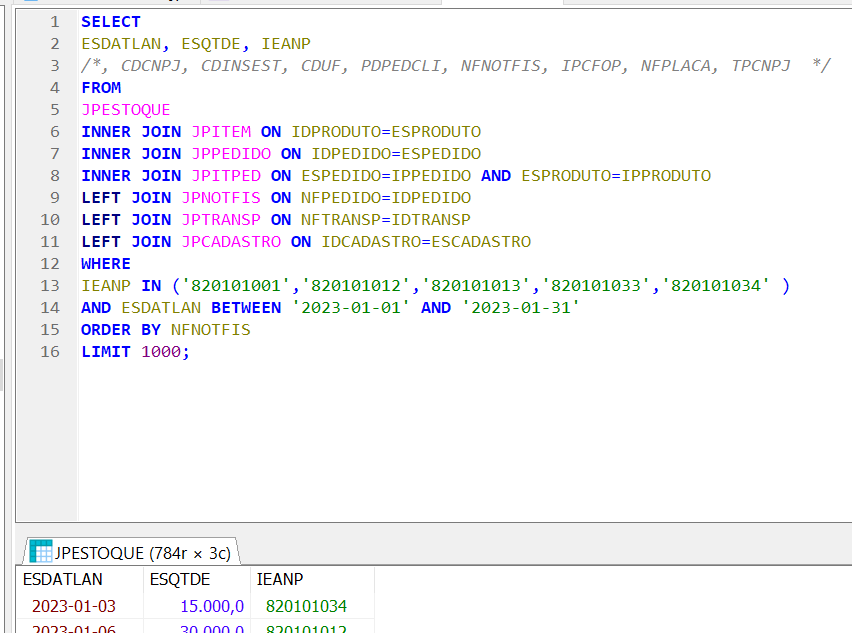The image size is (852, 633).
Task: Click the IEANP column header in results
Action: [279, 579]
